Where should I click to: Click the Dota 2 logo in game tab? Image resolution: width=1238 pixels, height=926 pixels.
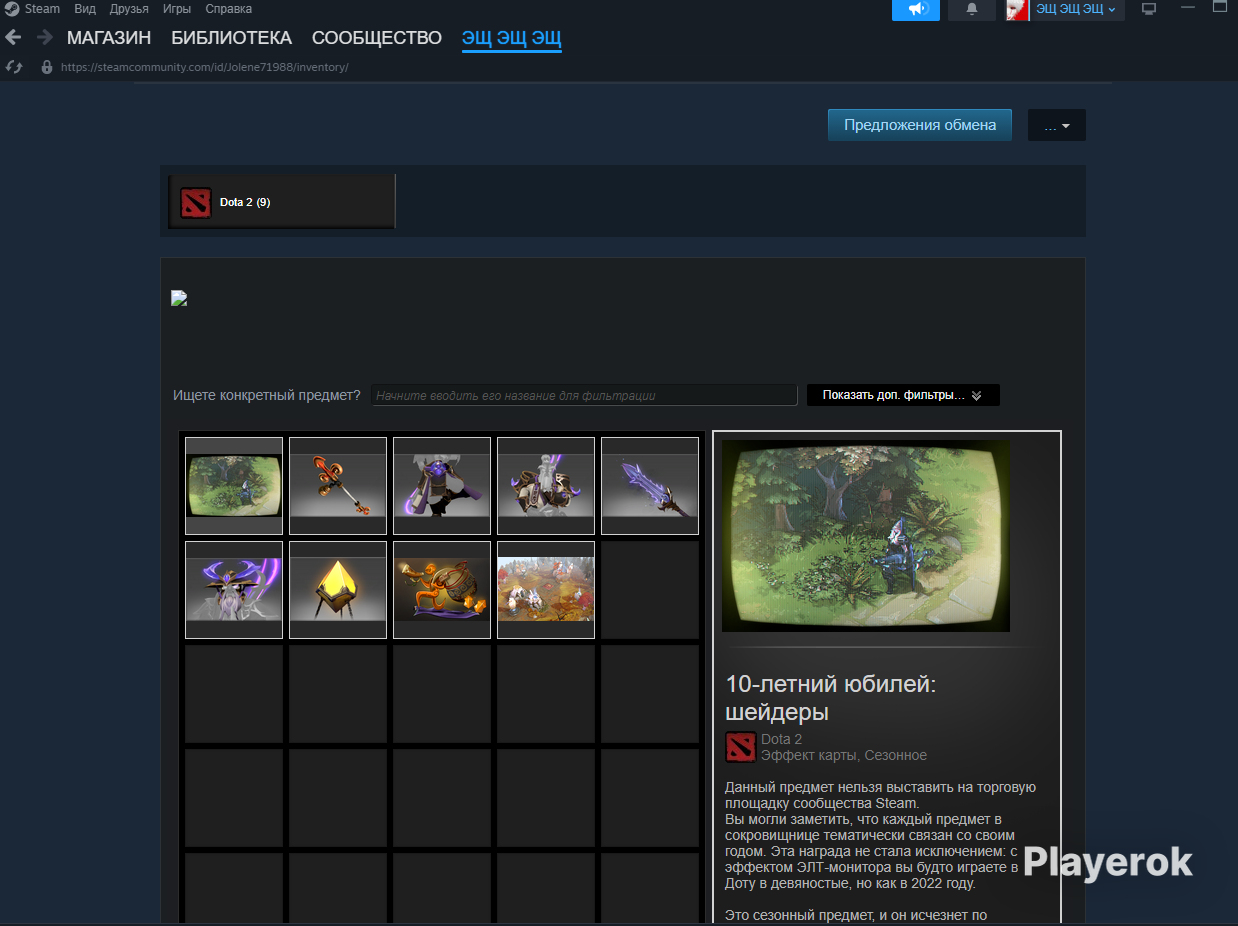click(196, 202)
